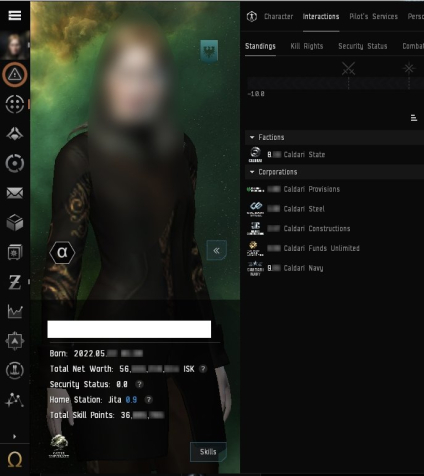Open the market graph icon in sidebar
424x476 pixels.
click(x=15, y=311)
